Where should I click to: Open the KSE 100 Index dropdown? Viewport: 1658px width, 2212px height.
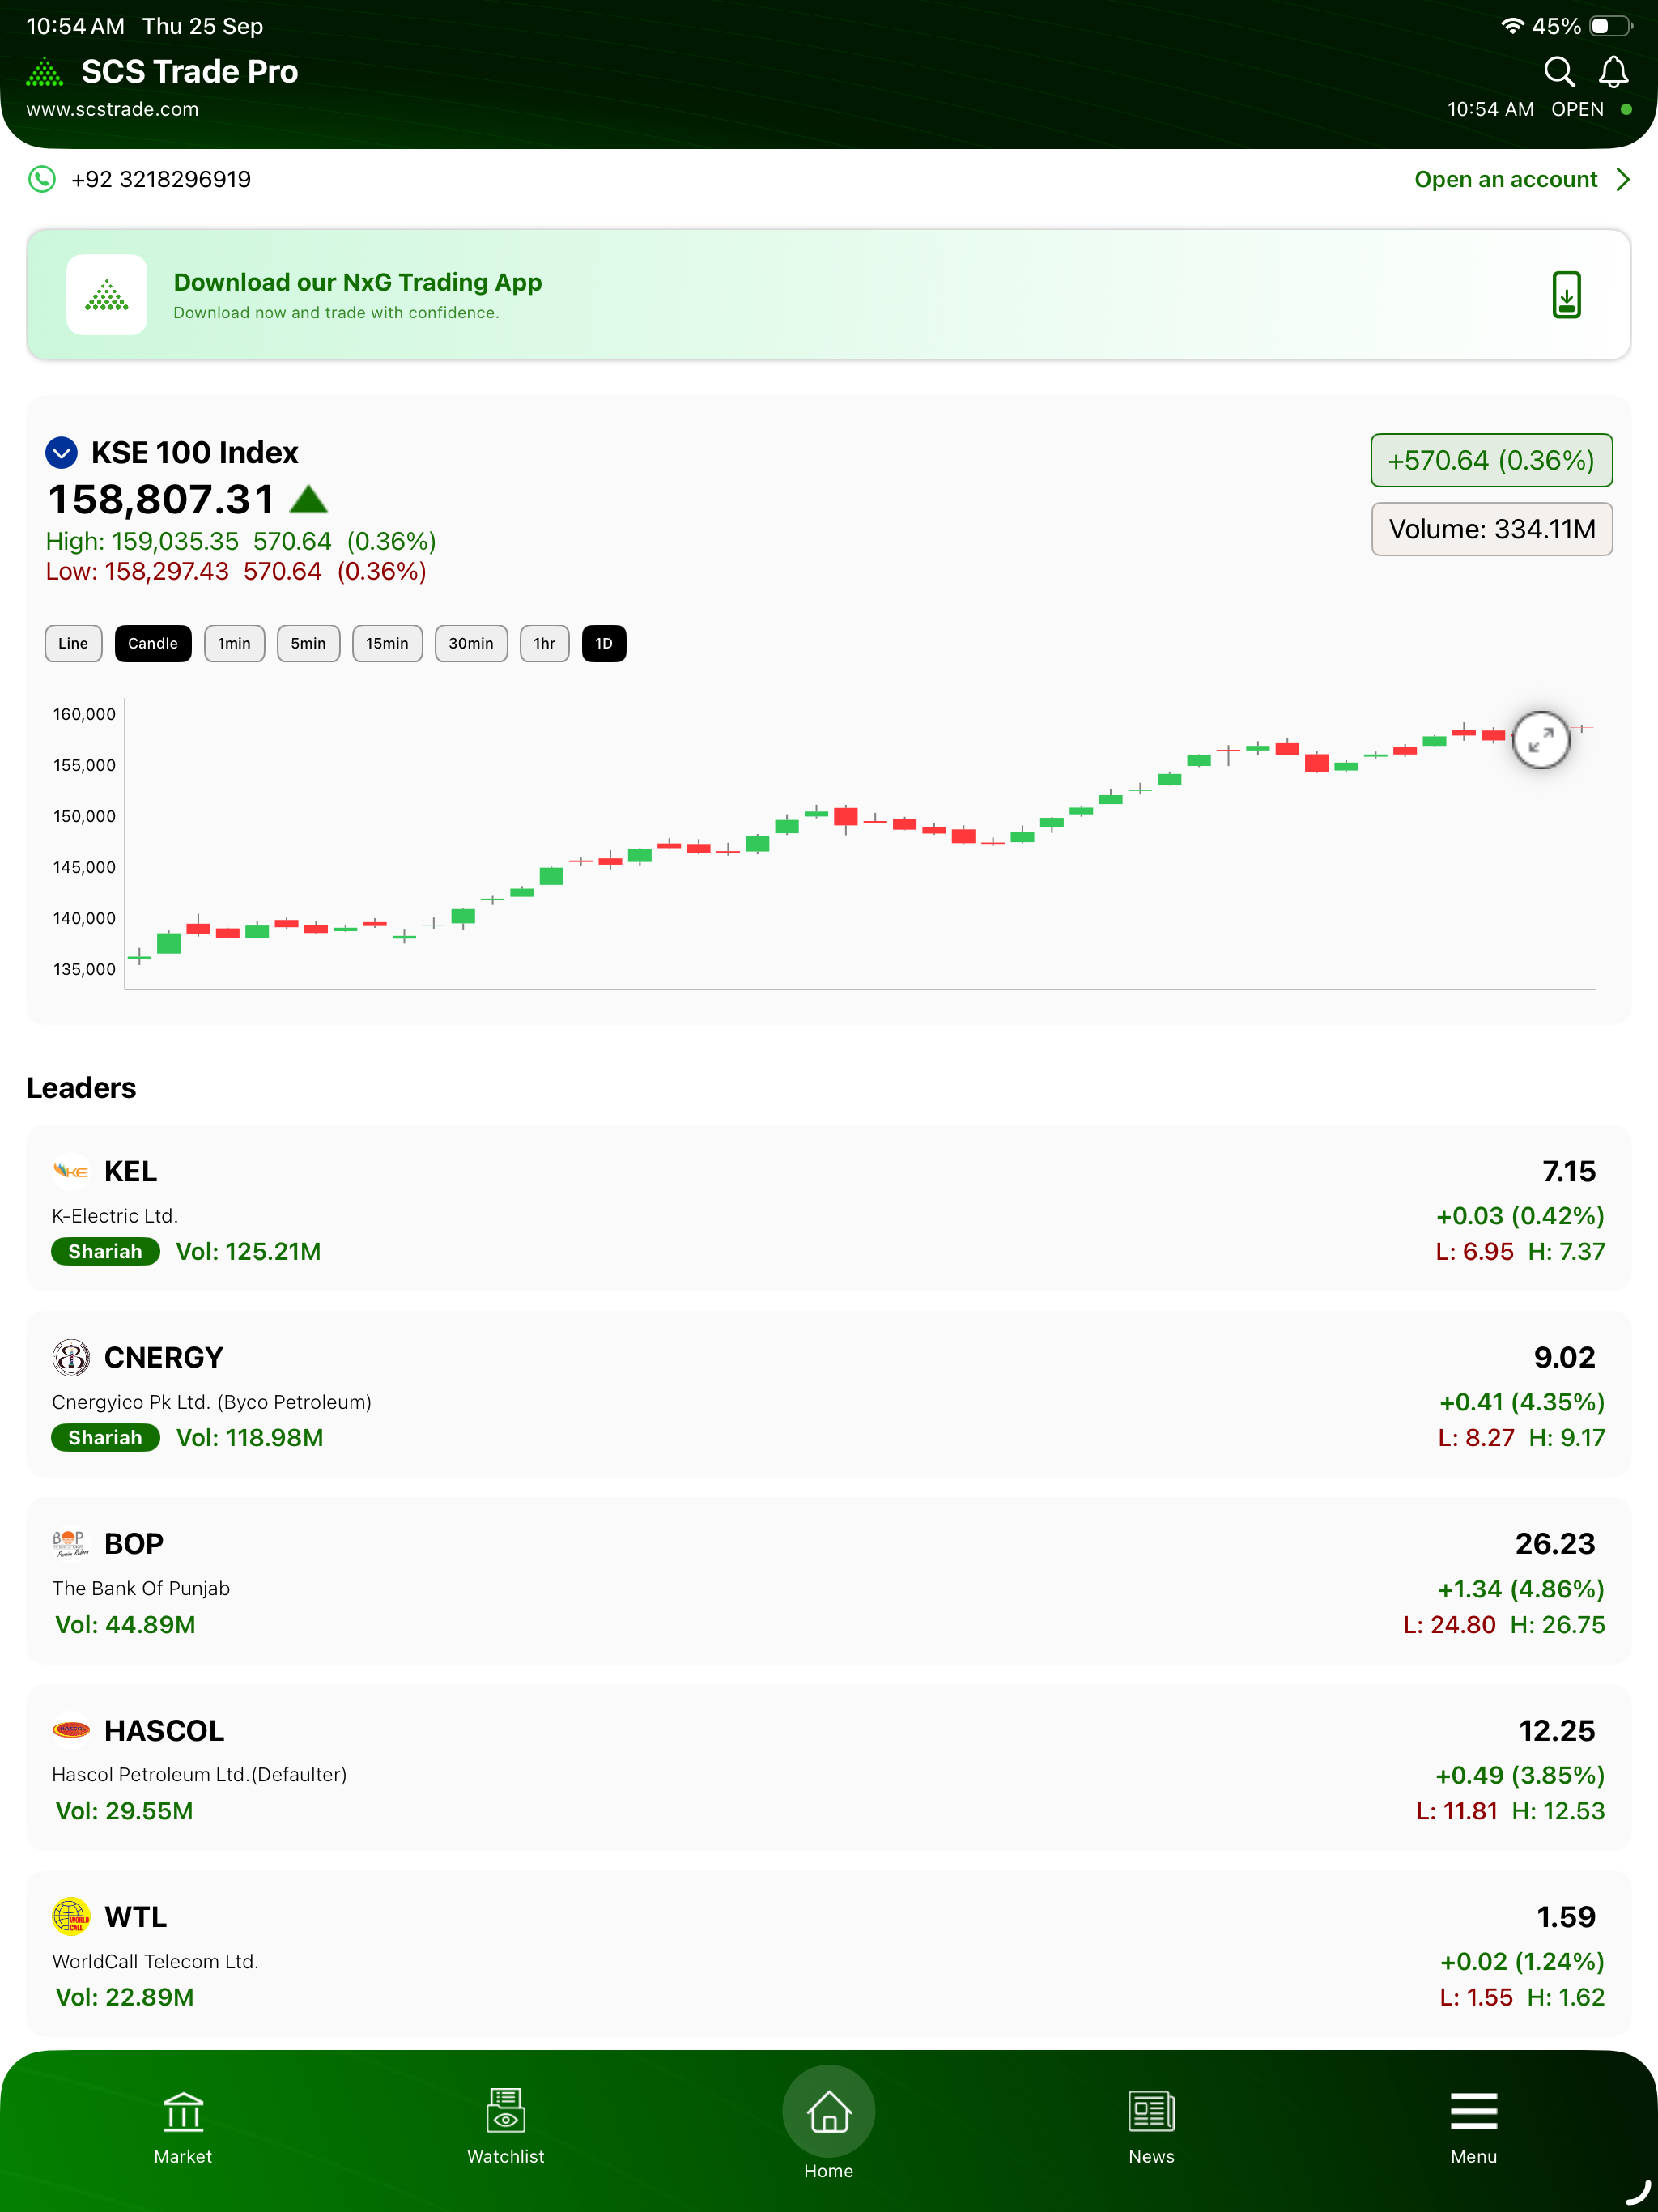62,453
